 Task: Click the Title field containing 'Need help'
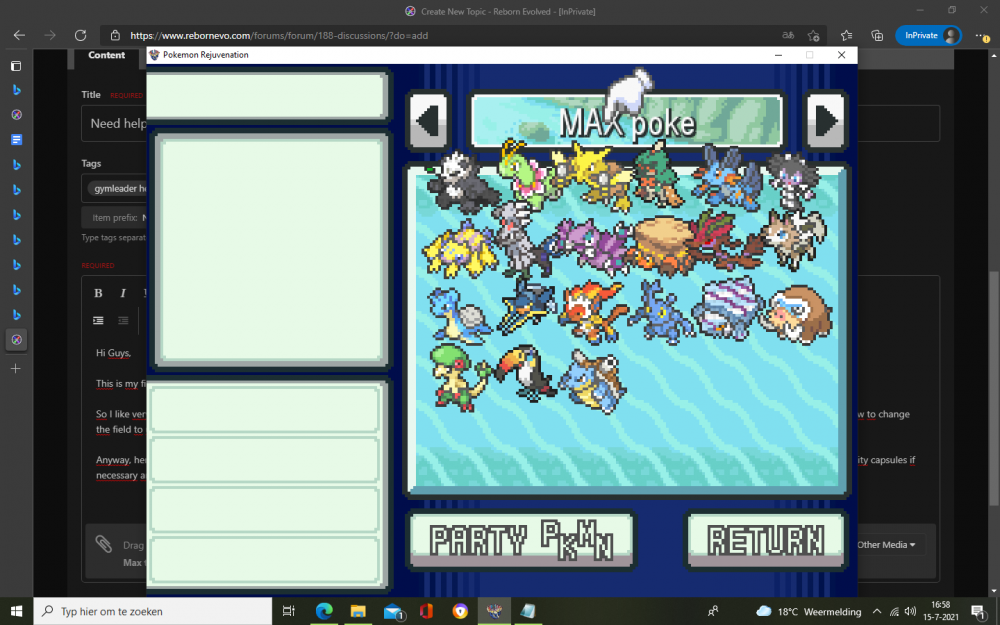click(510, 123)
